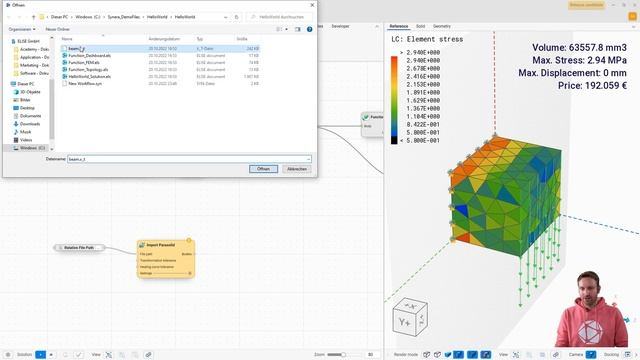Image resolution: width=640 pixels, height=360 pixels.
Task: Open the help icon in the file dialog
Action: [x=309, y=29]
